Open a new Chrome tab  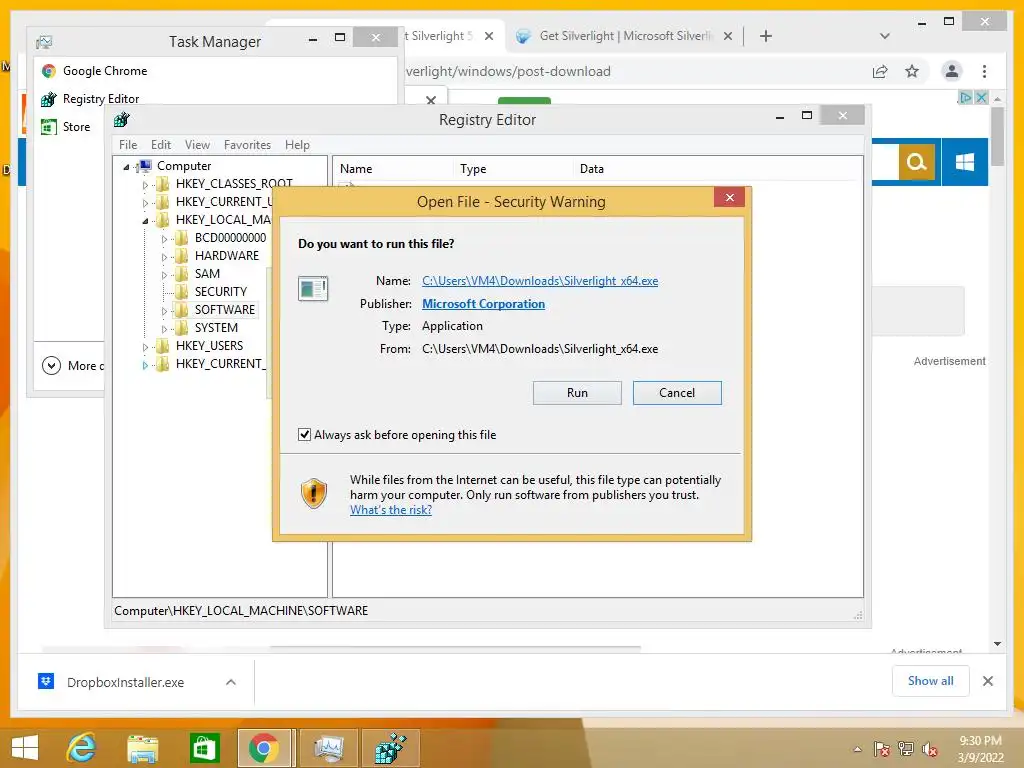[x=766, y=36]
